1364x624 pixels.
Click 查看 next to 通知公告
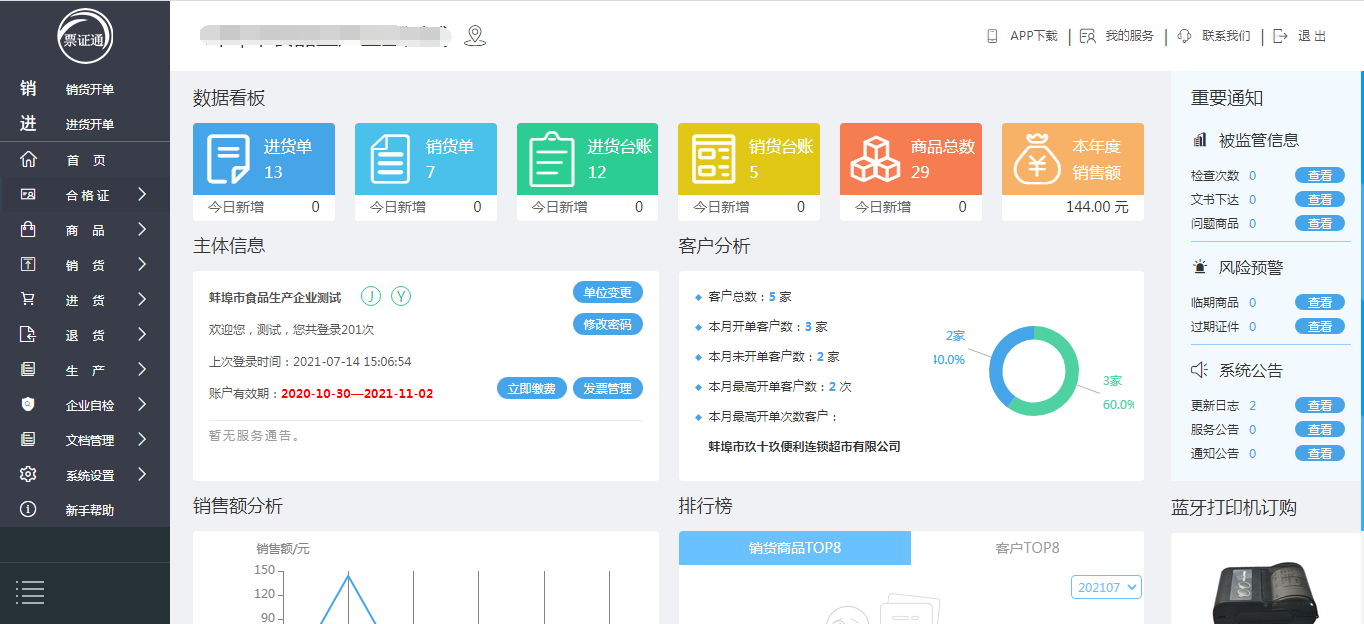pos(1320,453)
